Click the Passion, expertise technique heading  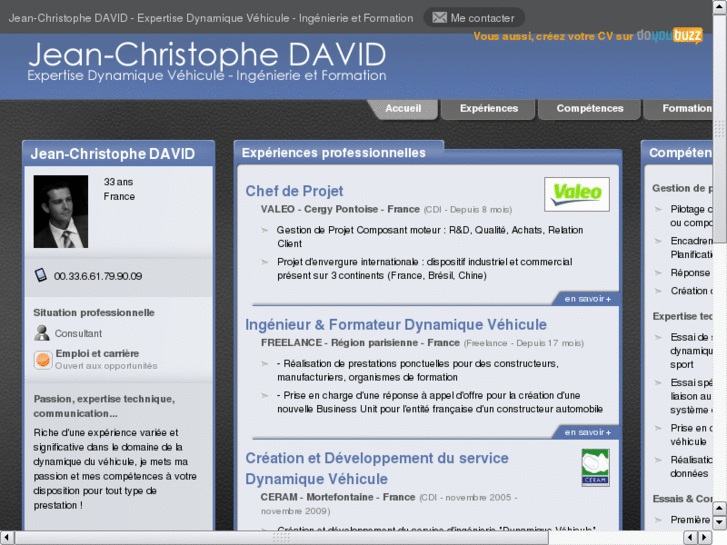[x=104, y=406]
